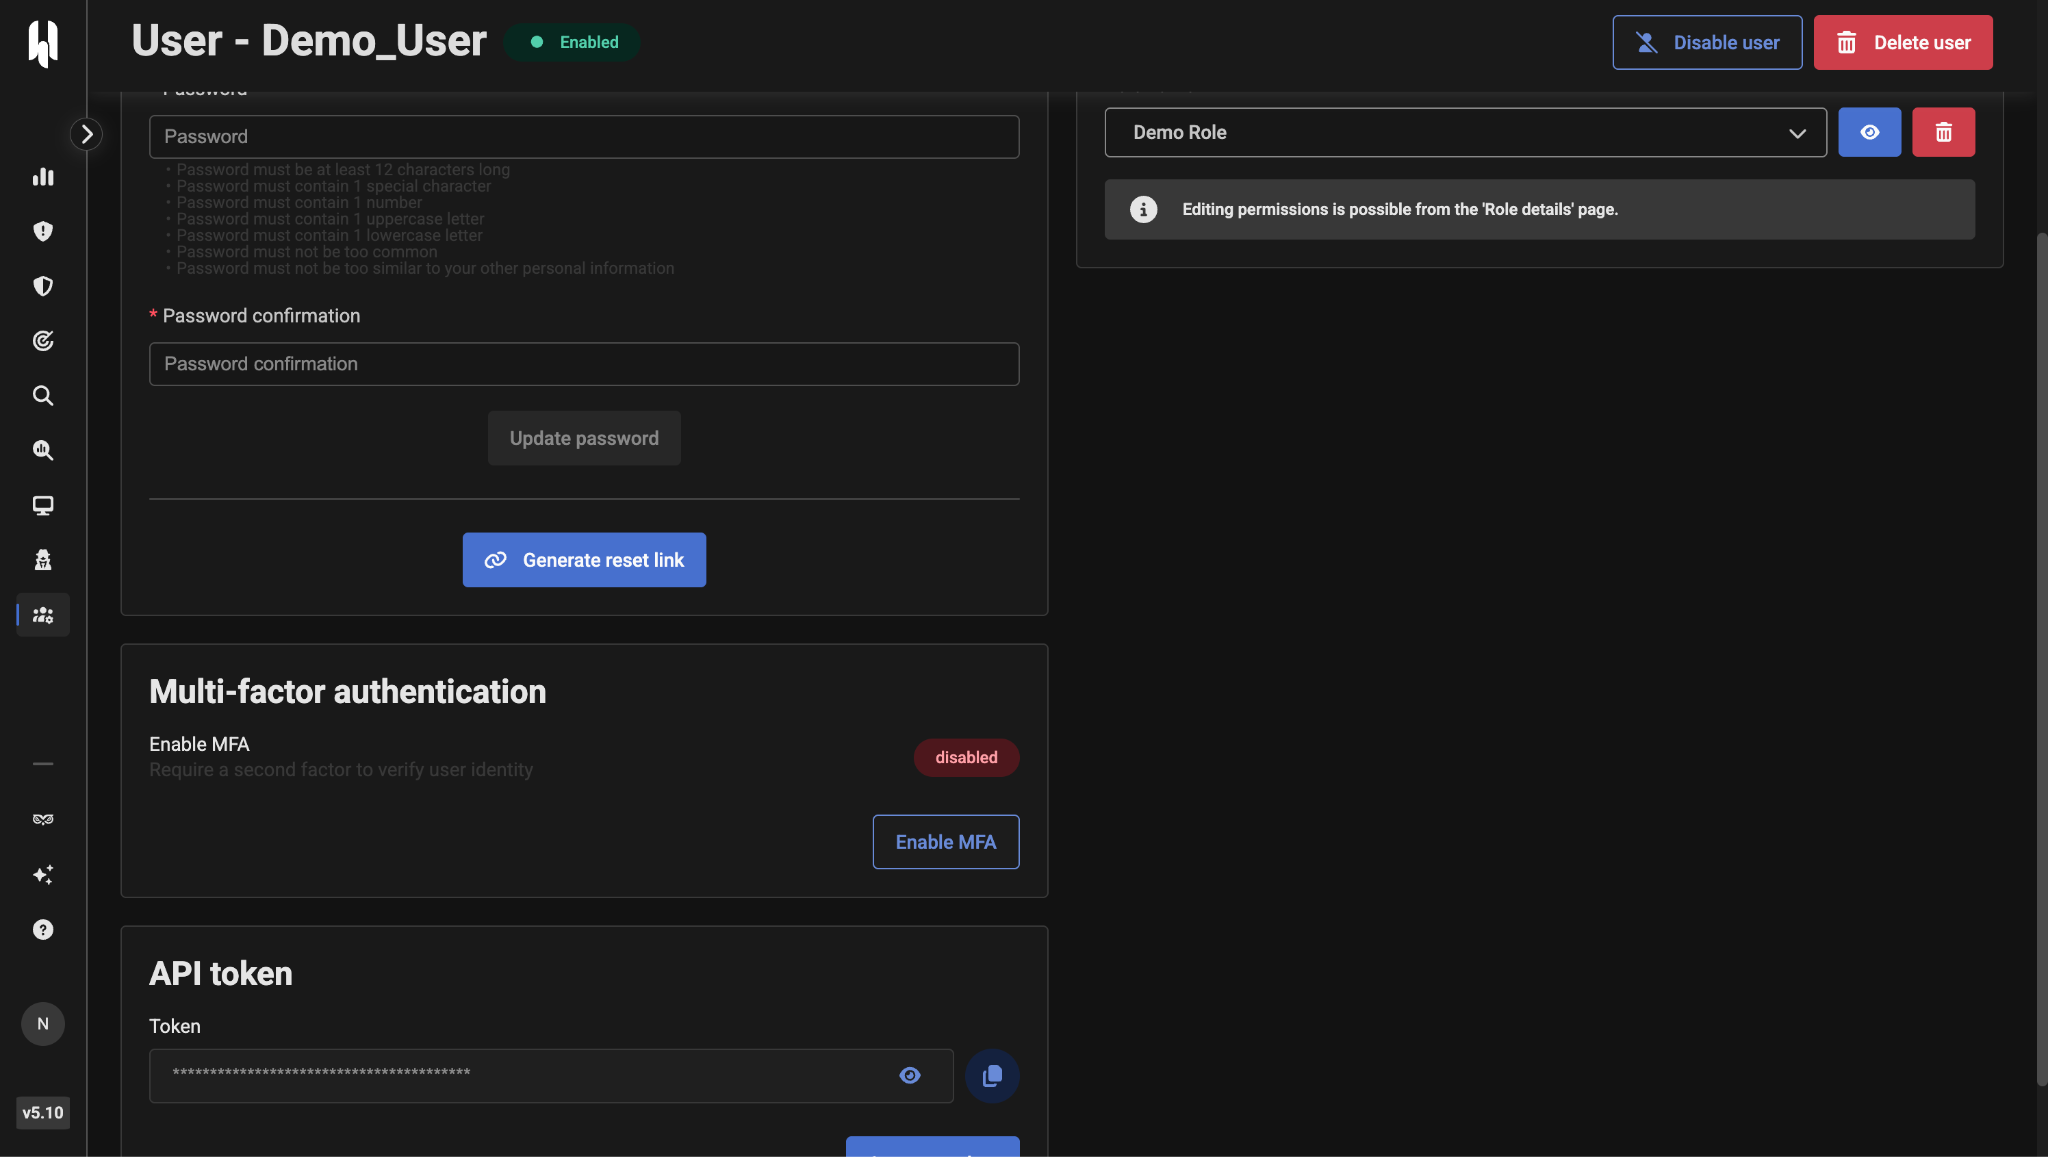This screenshot has width=2048, height=1157.
Task: Click the 'Multi-factor authentication' heading
Action: tap(348, 692)
